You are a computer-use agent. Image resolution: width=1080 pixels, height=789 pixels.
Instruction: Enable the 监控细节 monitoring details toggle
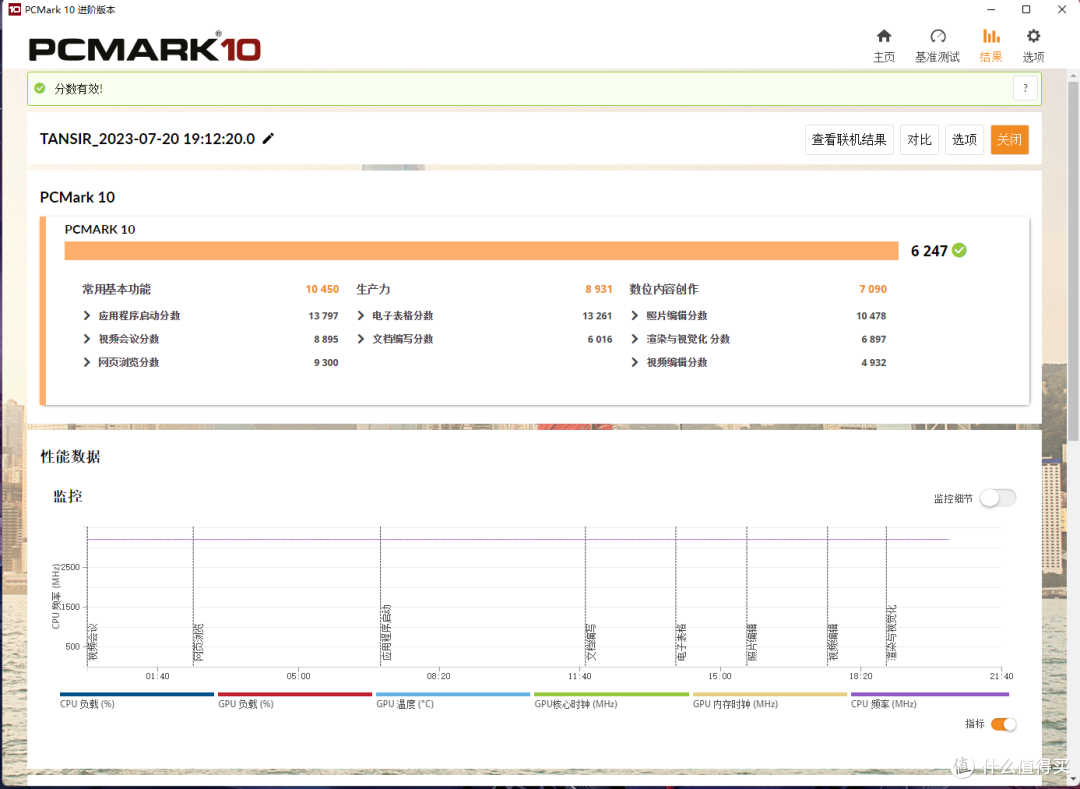[x=997, y=497]
